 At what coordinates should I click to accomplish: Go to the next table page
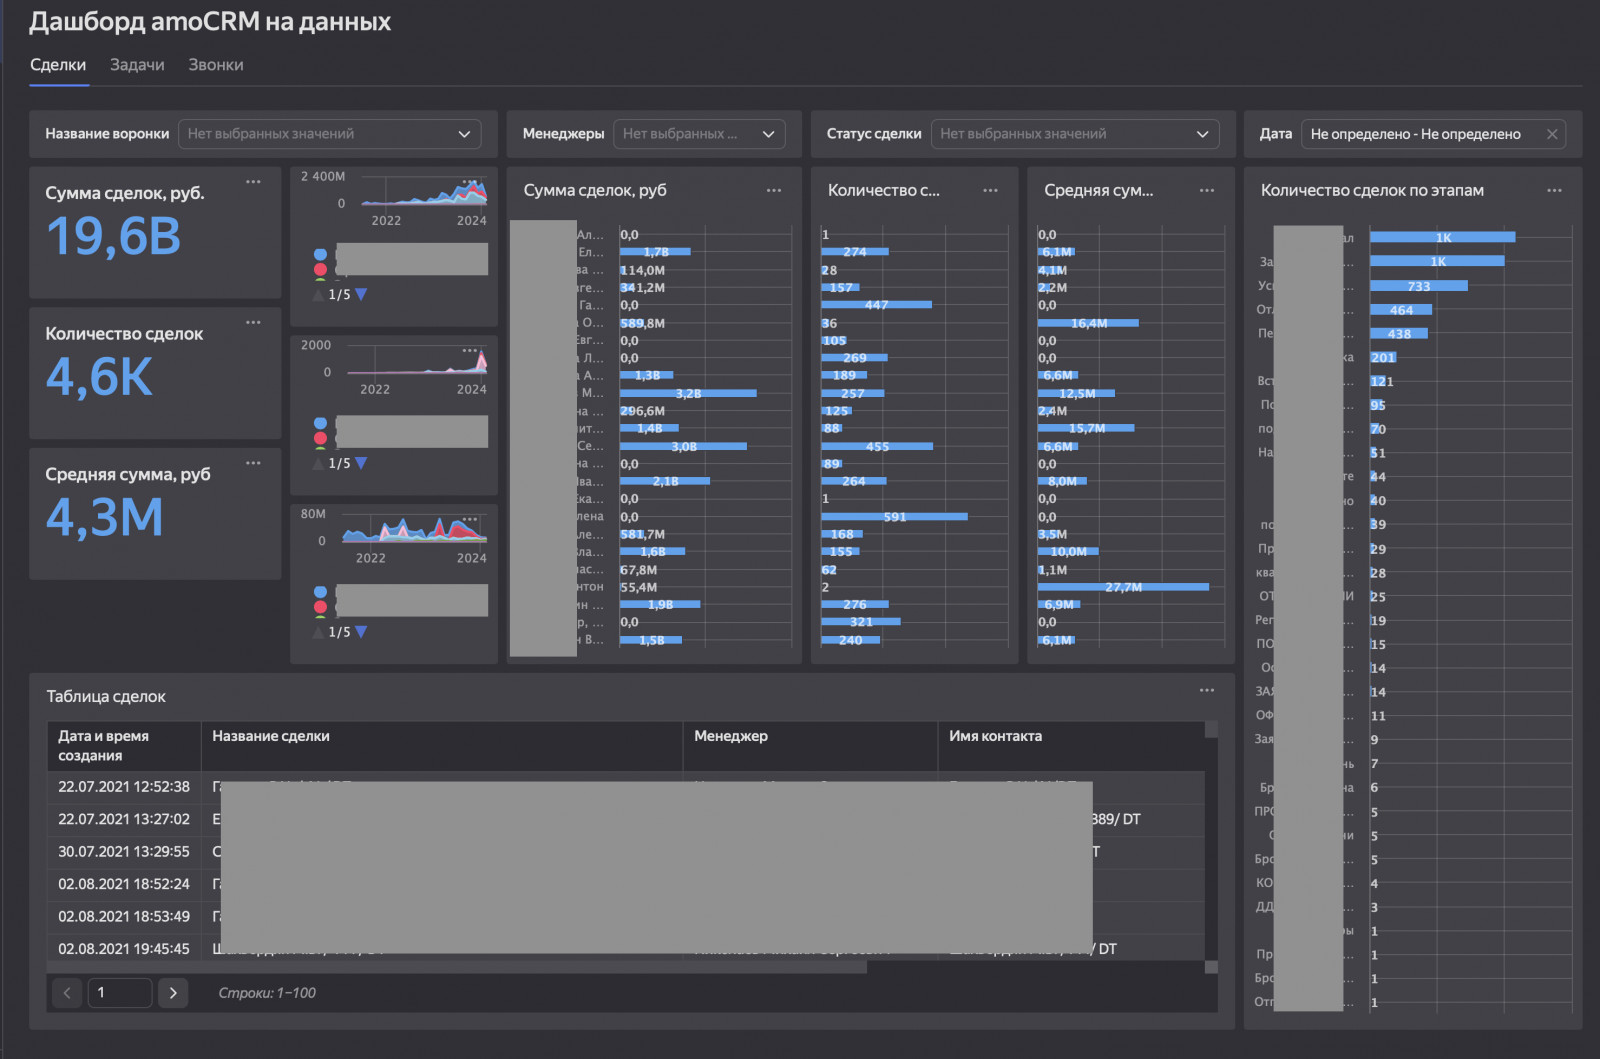click(x=173, y=993)
